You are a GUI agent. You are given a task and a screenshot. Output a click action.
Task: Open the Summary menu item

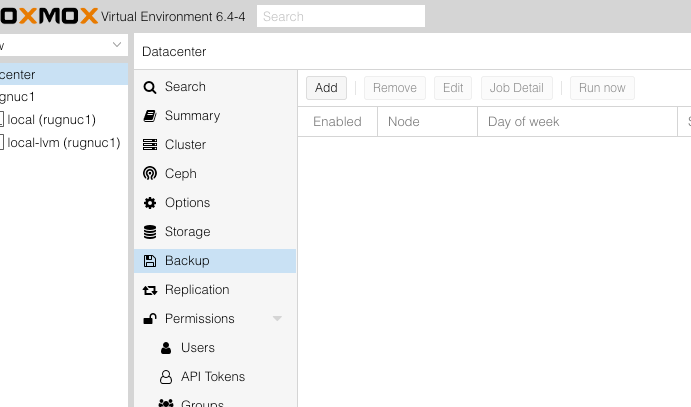(215, 116)
